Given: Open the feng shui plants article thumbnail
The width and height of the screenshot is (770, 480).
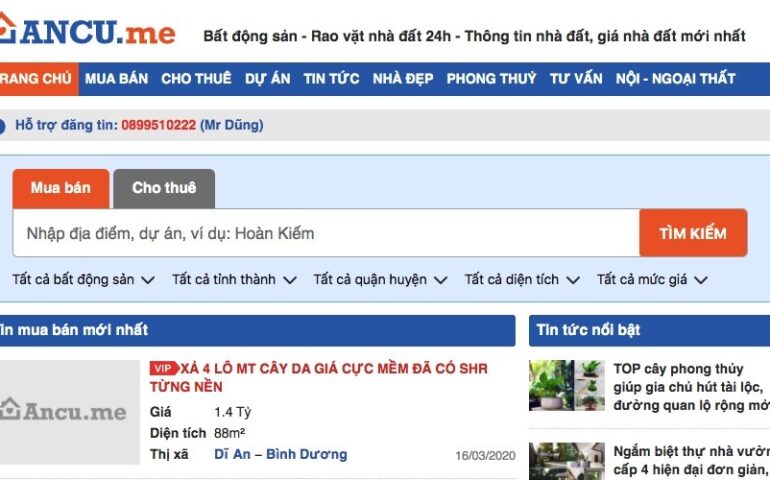Looking at the screenshot, I should tap(566, 386).
